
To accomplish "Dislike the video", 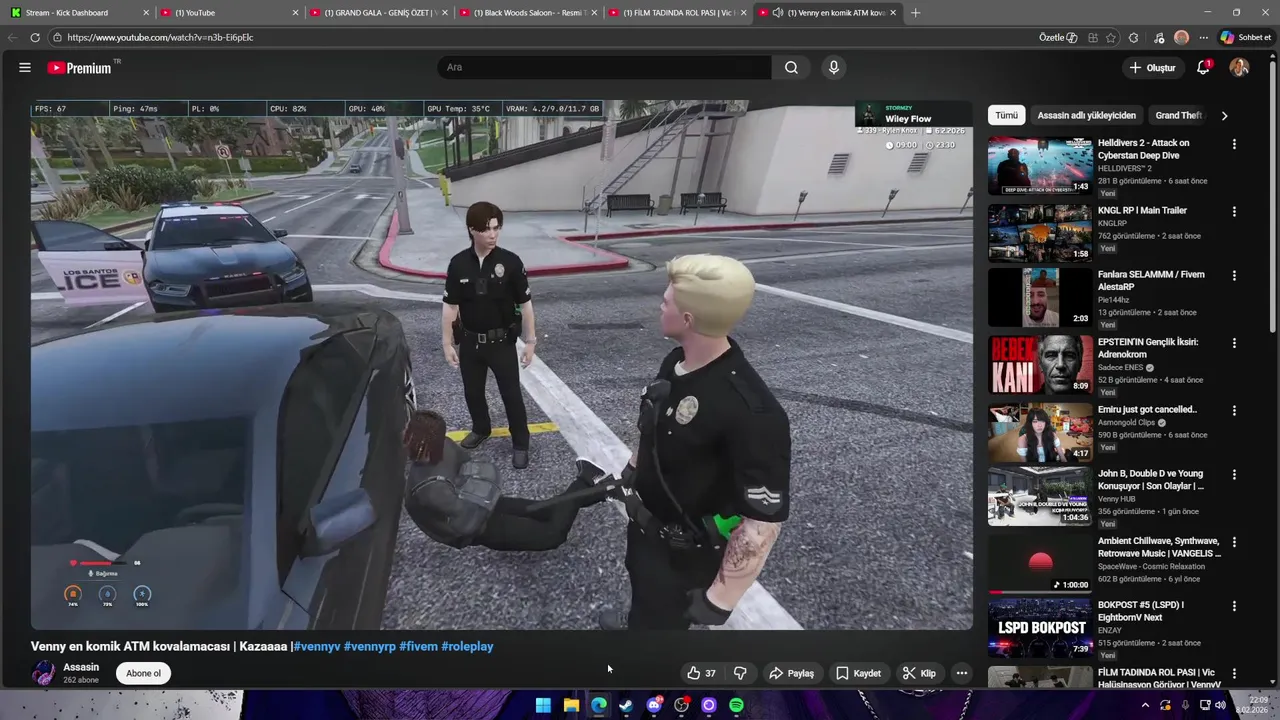I will pyautogui.click(x=741, y=673).
